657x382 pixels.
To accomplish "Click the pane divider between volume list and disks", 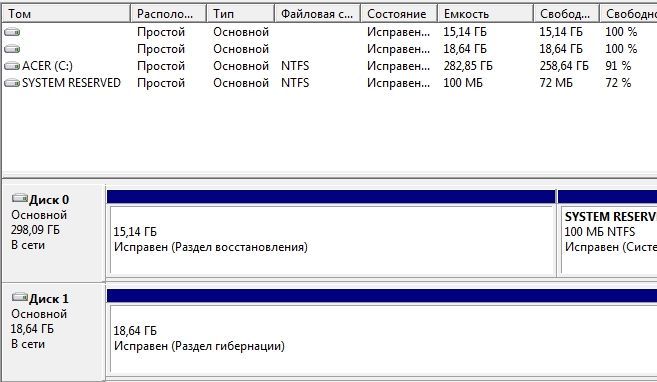I will coord(329,176).
